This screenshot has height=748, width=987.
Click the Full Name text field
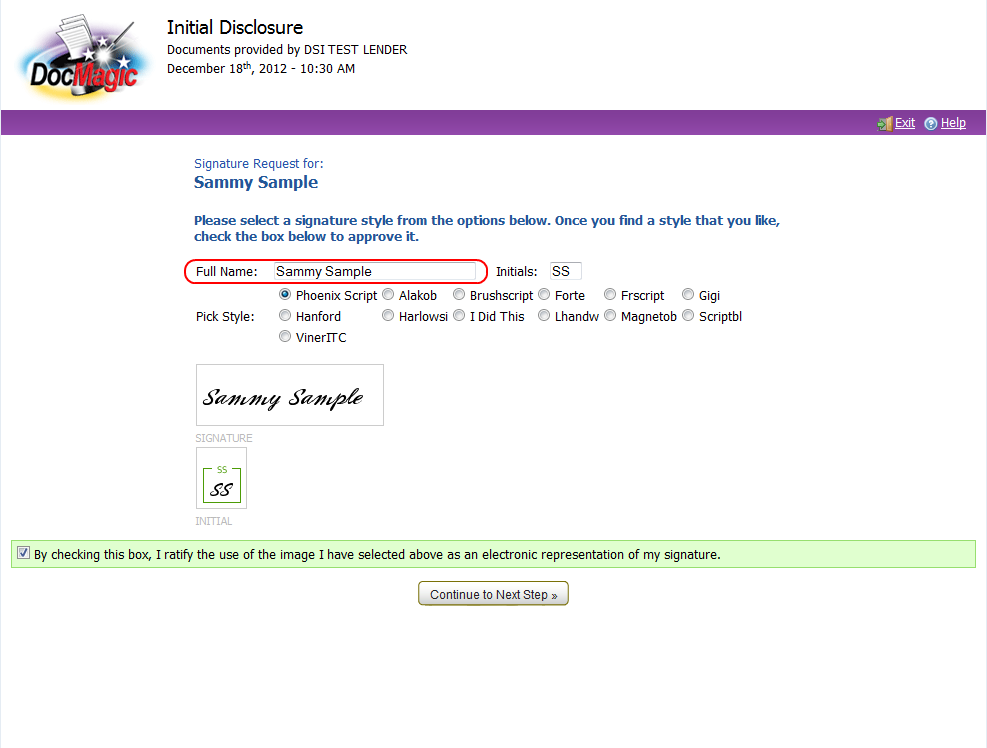pyautogui.click(x=375, y=271)
